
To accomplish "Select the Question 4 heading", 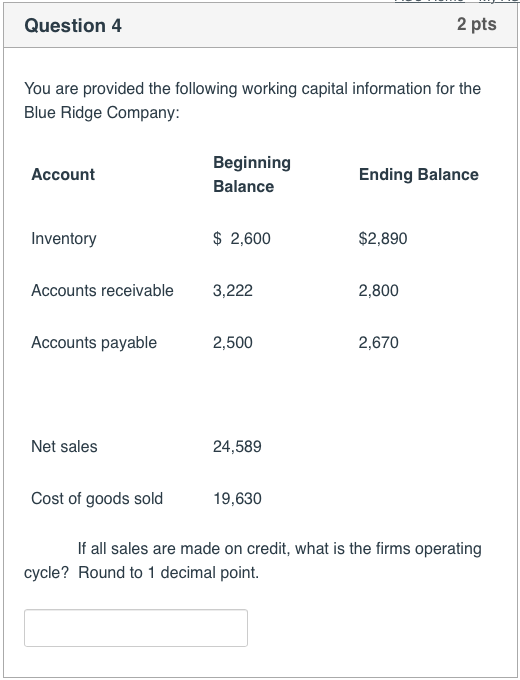I will (73, 26).
